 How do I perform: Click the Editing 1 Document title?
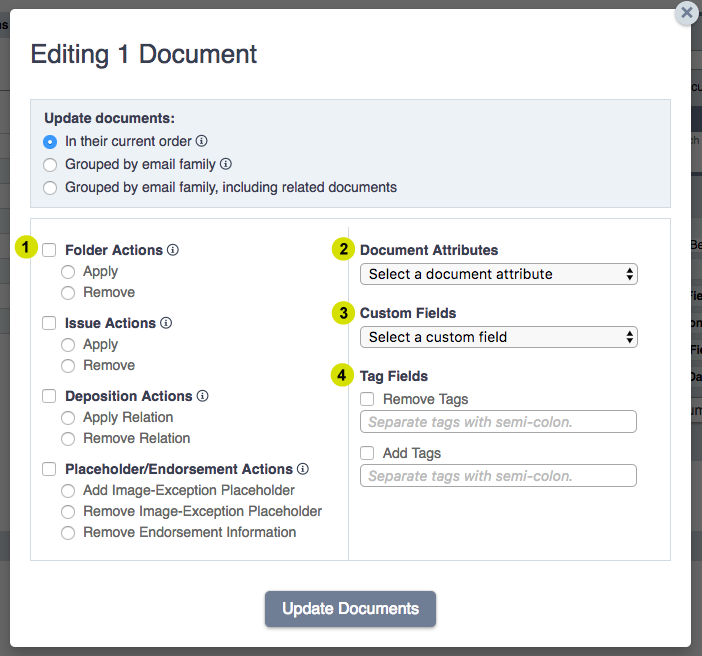(144, 54)
